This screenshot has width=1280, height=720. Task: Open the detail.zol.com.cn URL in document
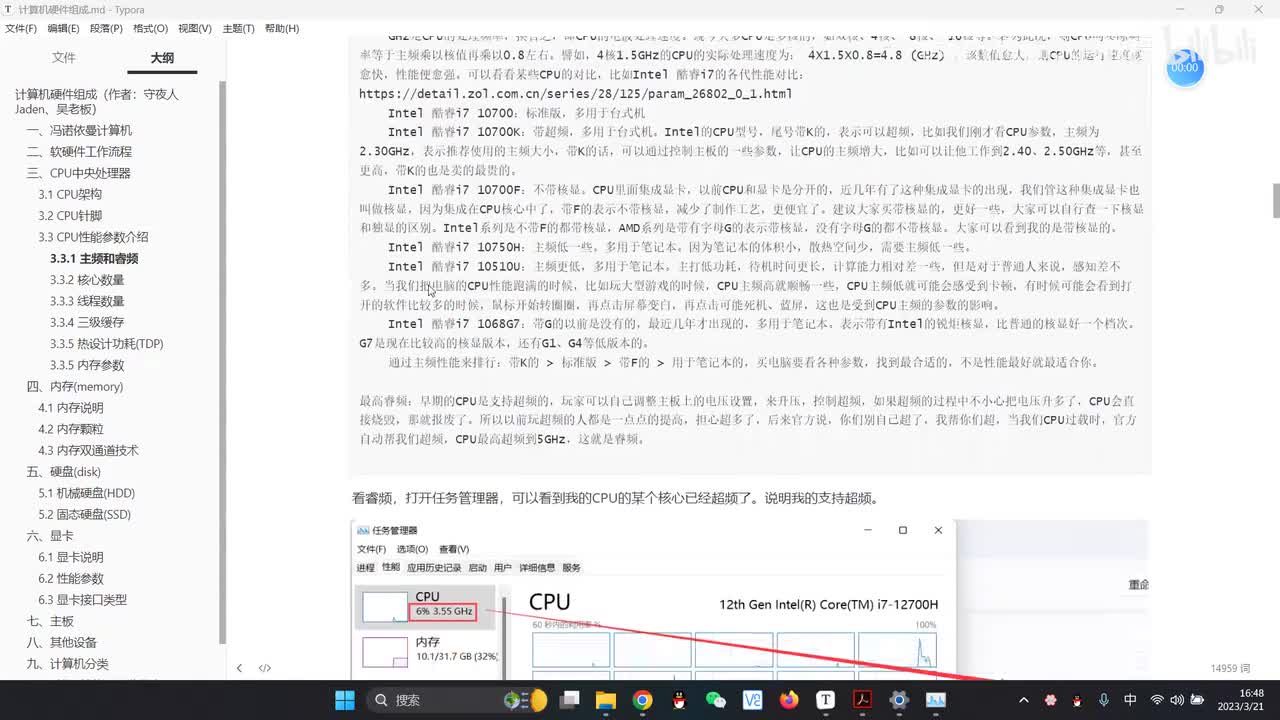(575, 94)
